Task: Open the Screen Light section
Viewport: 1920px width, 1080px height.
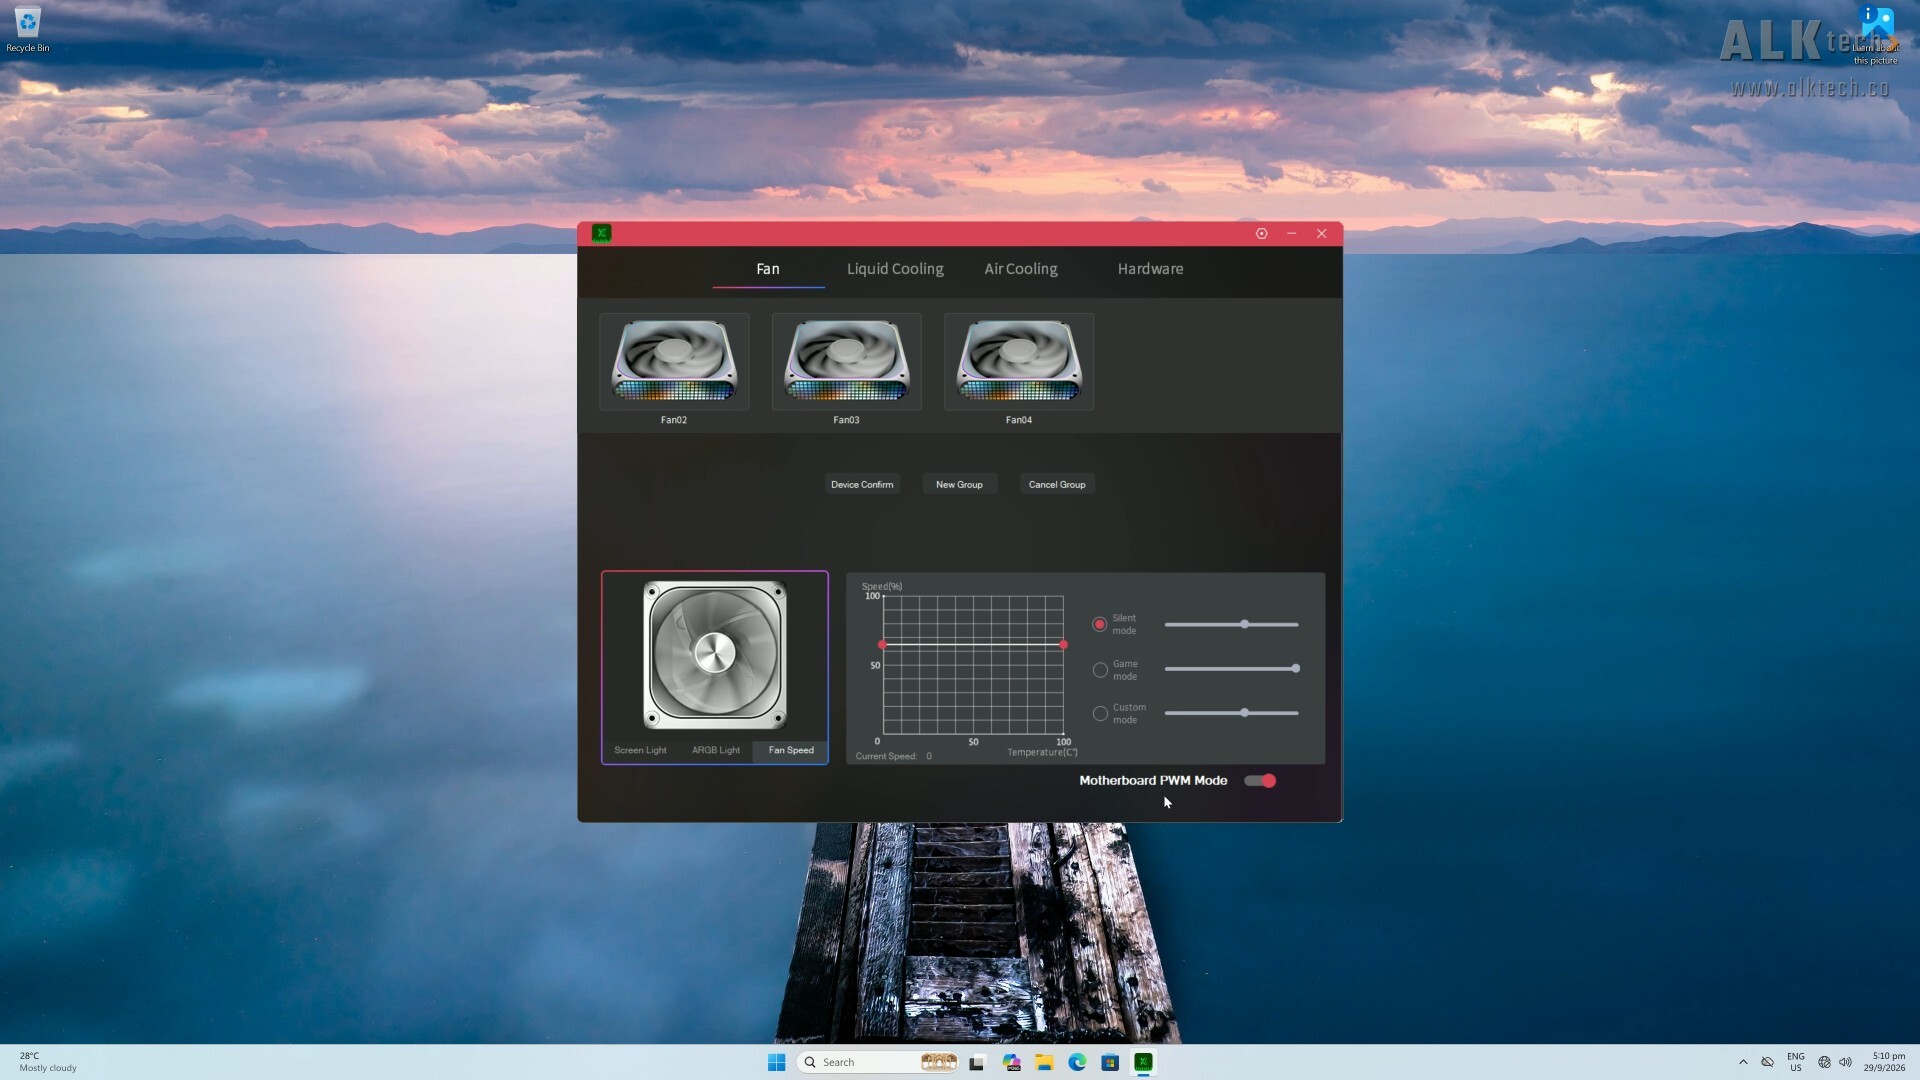Action: [x=640, y=750]
